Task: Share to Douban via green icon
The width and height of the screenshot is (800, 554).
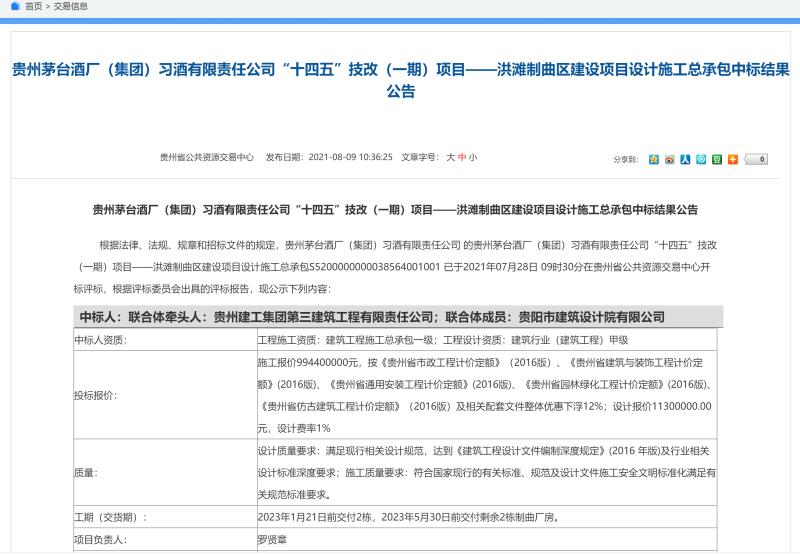Action: point(717,159)
